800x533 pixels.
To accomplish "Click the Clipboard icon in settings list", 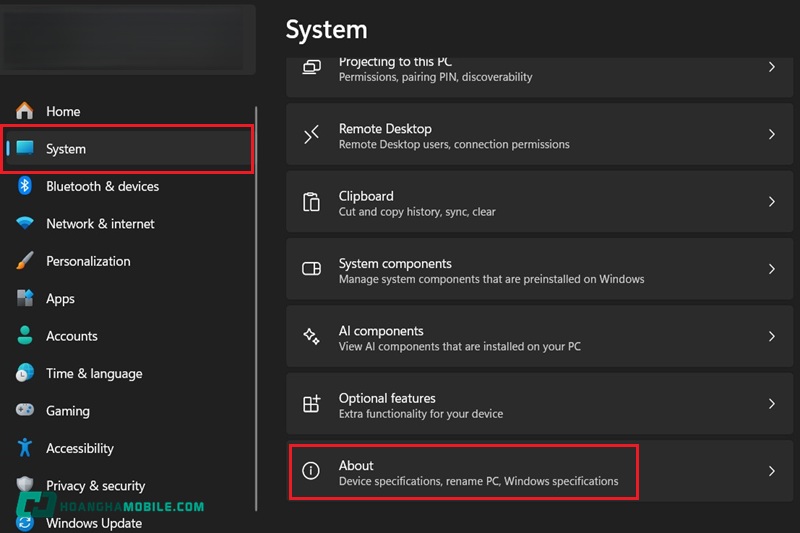I will pos(311,202).
